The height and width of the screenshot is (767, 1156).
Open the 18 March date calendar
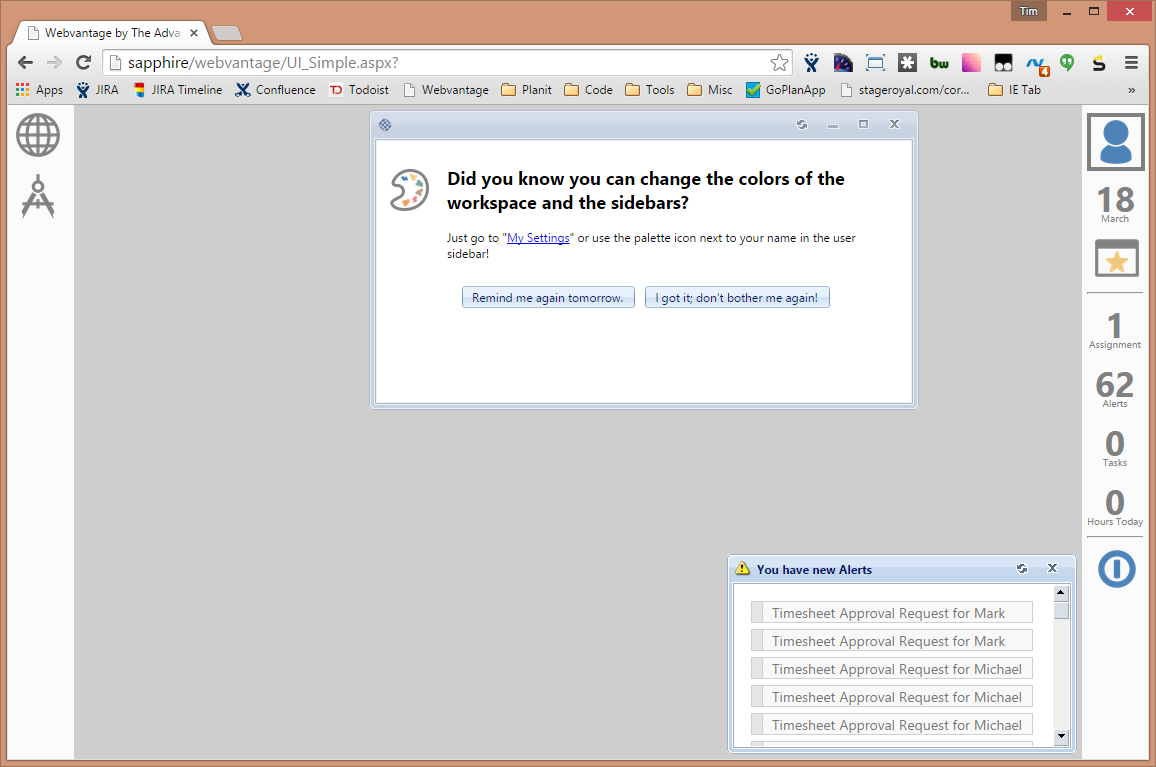(x=1115, y=204)
